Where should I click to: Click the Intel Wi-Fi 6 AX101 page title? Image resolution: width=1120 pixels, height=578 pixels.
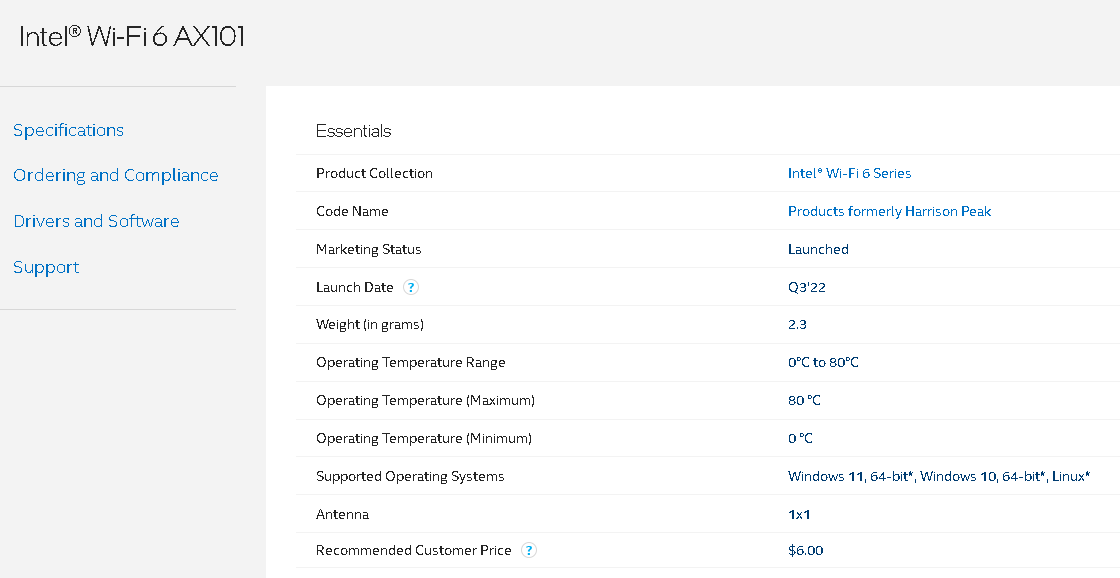132,37
